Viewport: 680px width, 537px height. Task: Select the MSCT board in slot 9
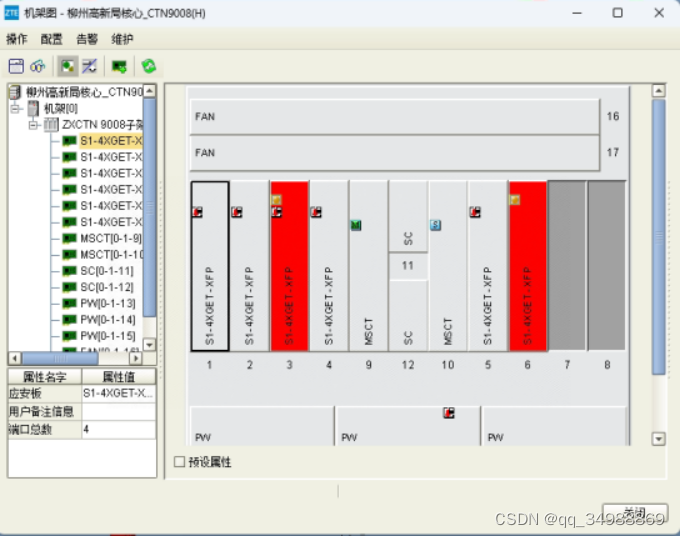click(x=369, y=266)
